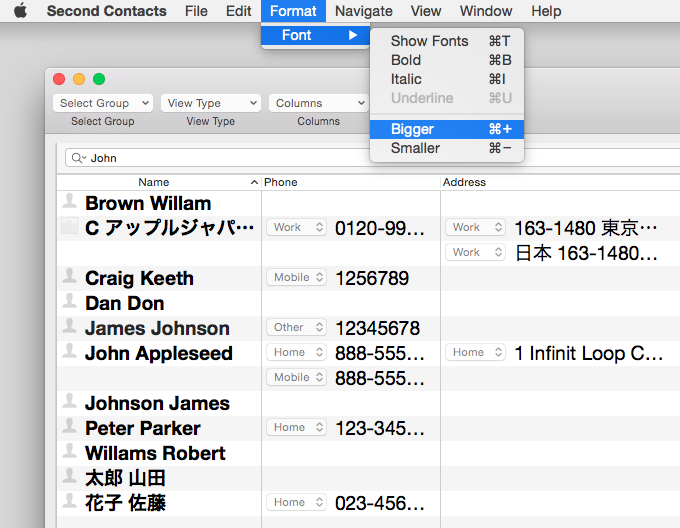Viewport: 680px width, 528px height.
Task: Click person icon beside Johnson James
Action: click(69, 401)
